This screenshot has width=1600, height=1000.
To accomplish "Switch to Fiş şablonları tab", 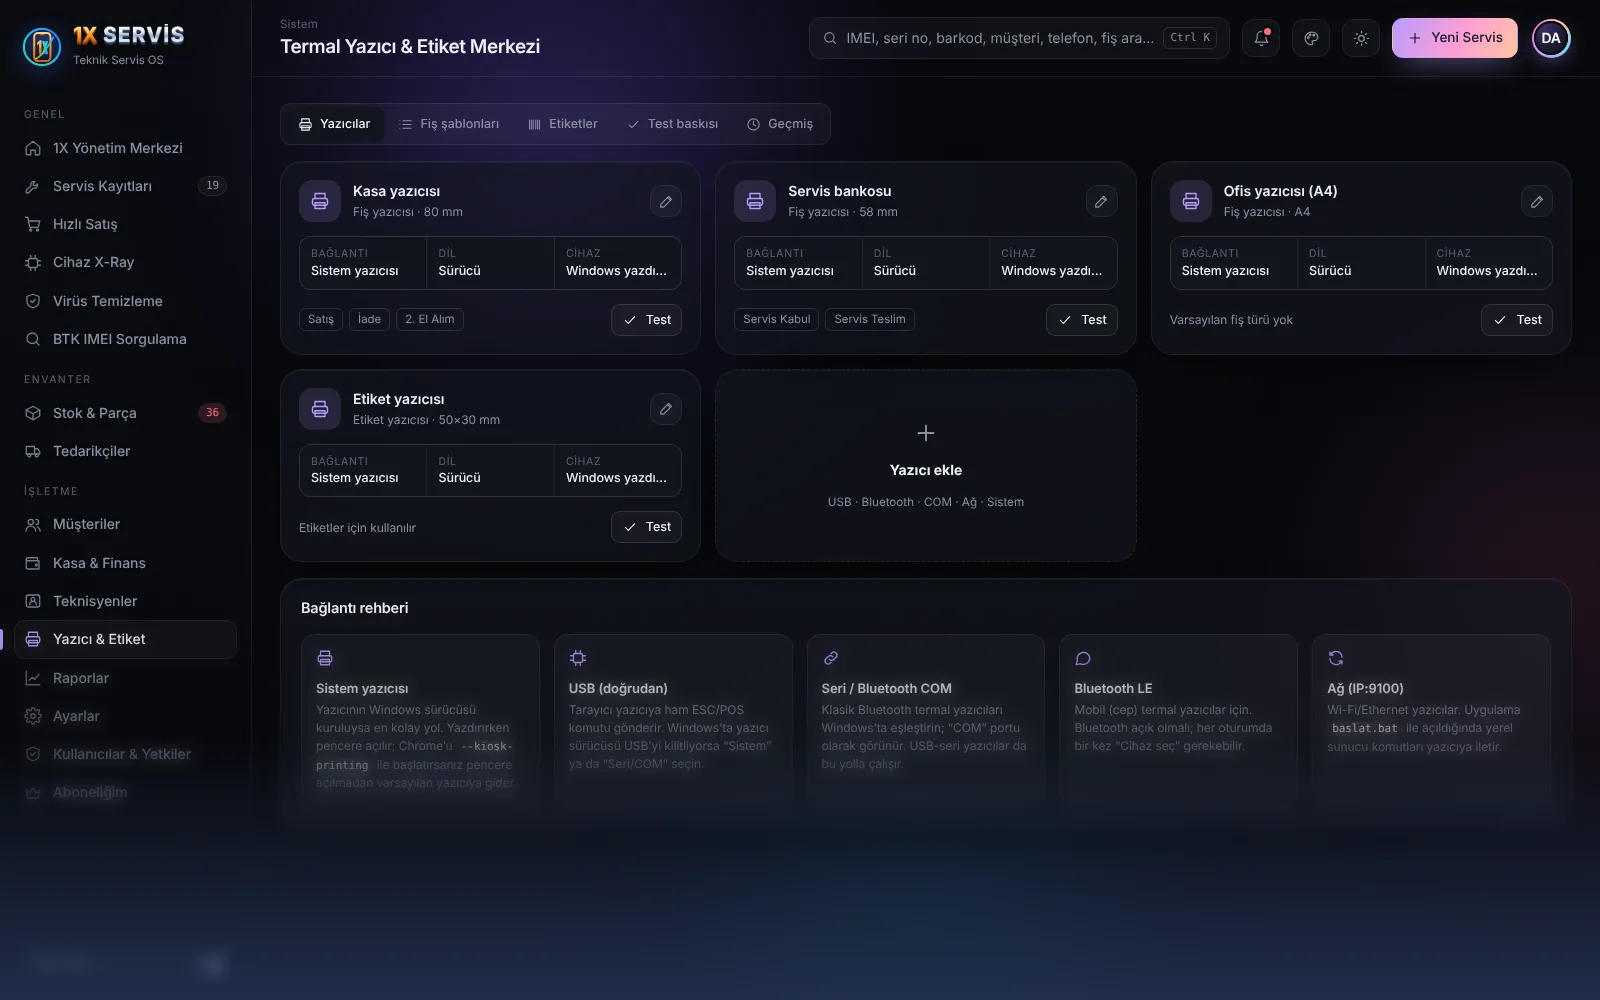I will [x=449, y=124].
